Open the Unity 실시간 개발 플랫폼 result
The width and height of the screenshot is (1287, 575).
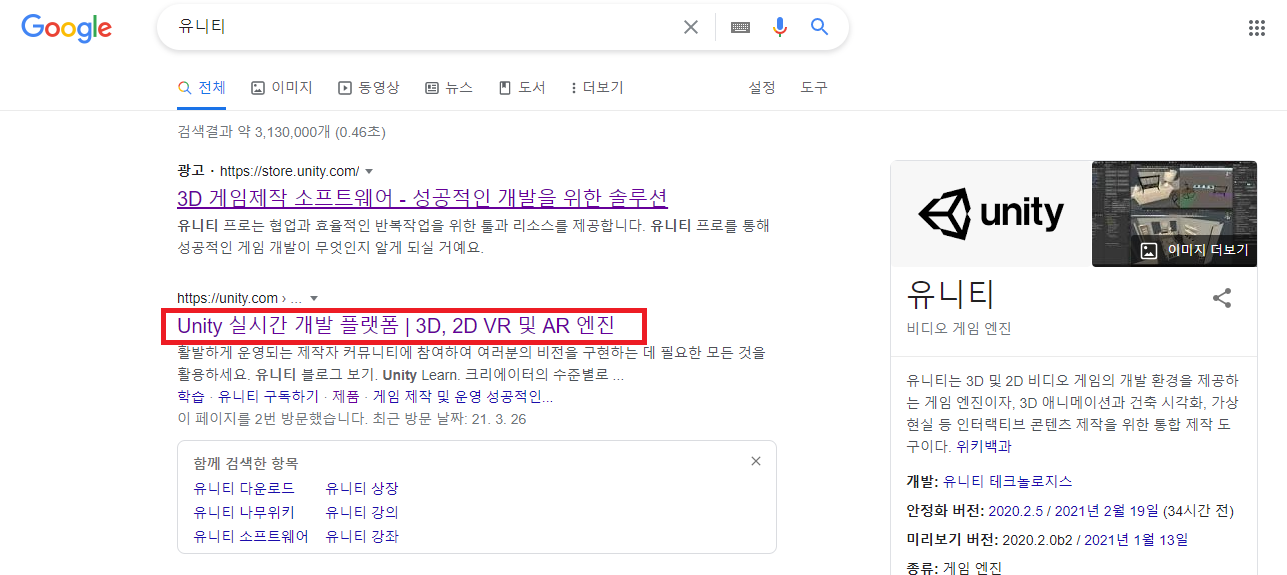396,325
